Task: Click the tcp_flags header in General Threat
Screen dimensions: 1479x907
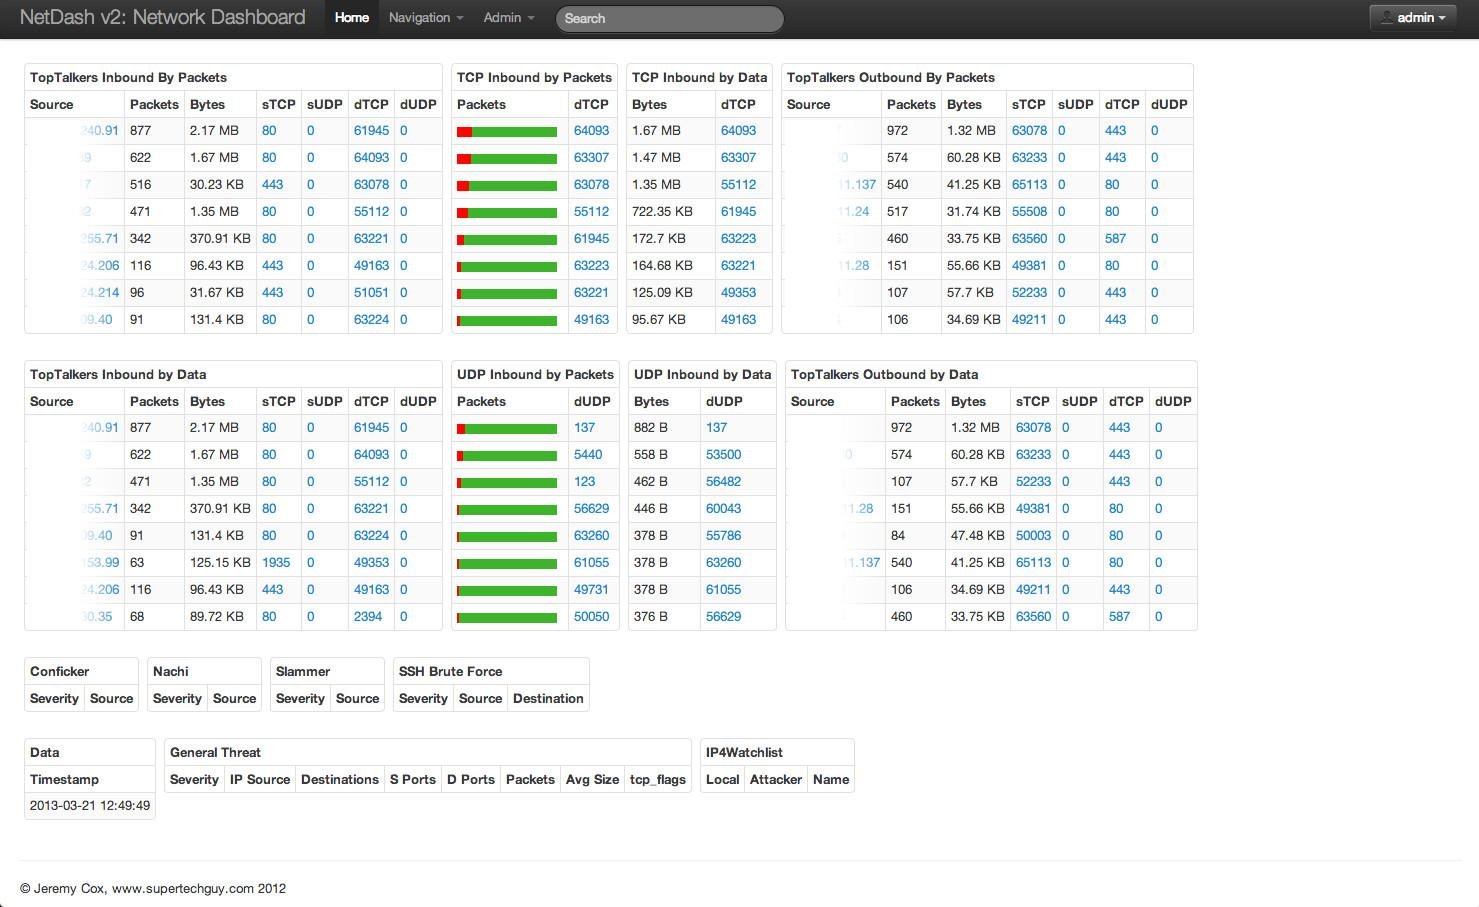Action: pyautogui.click(x=658, y=779)
